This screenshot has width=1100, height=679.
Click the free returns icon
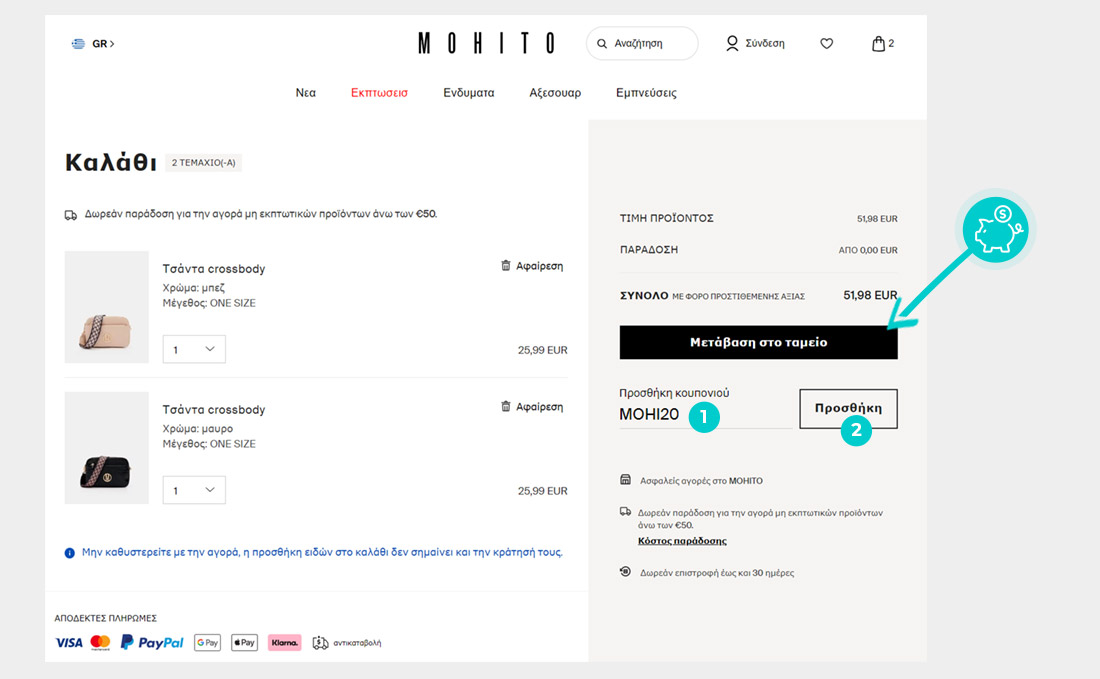(x=625, y=572)
